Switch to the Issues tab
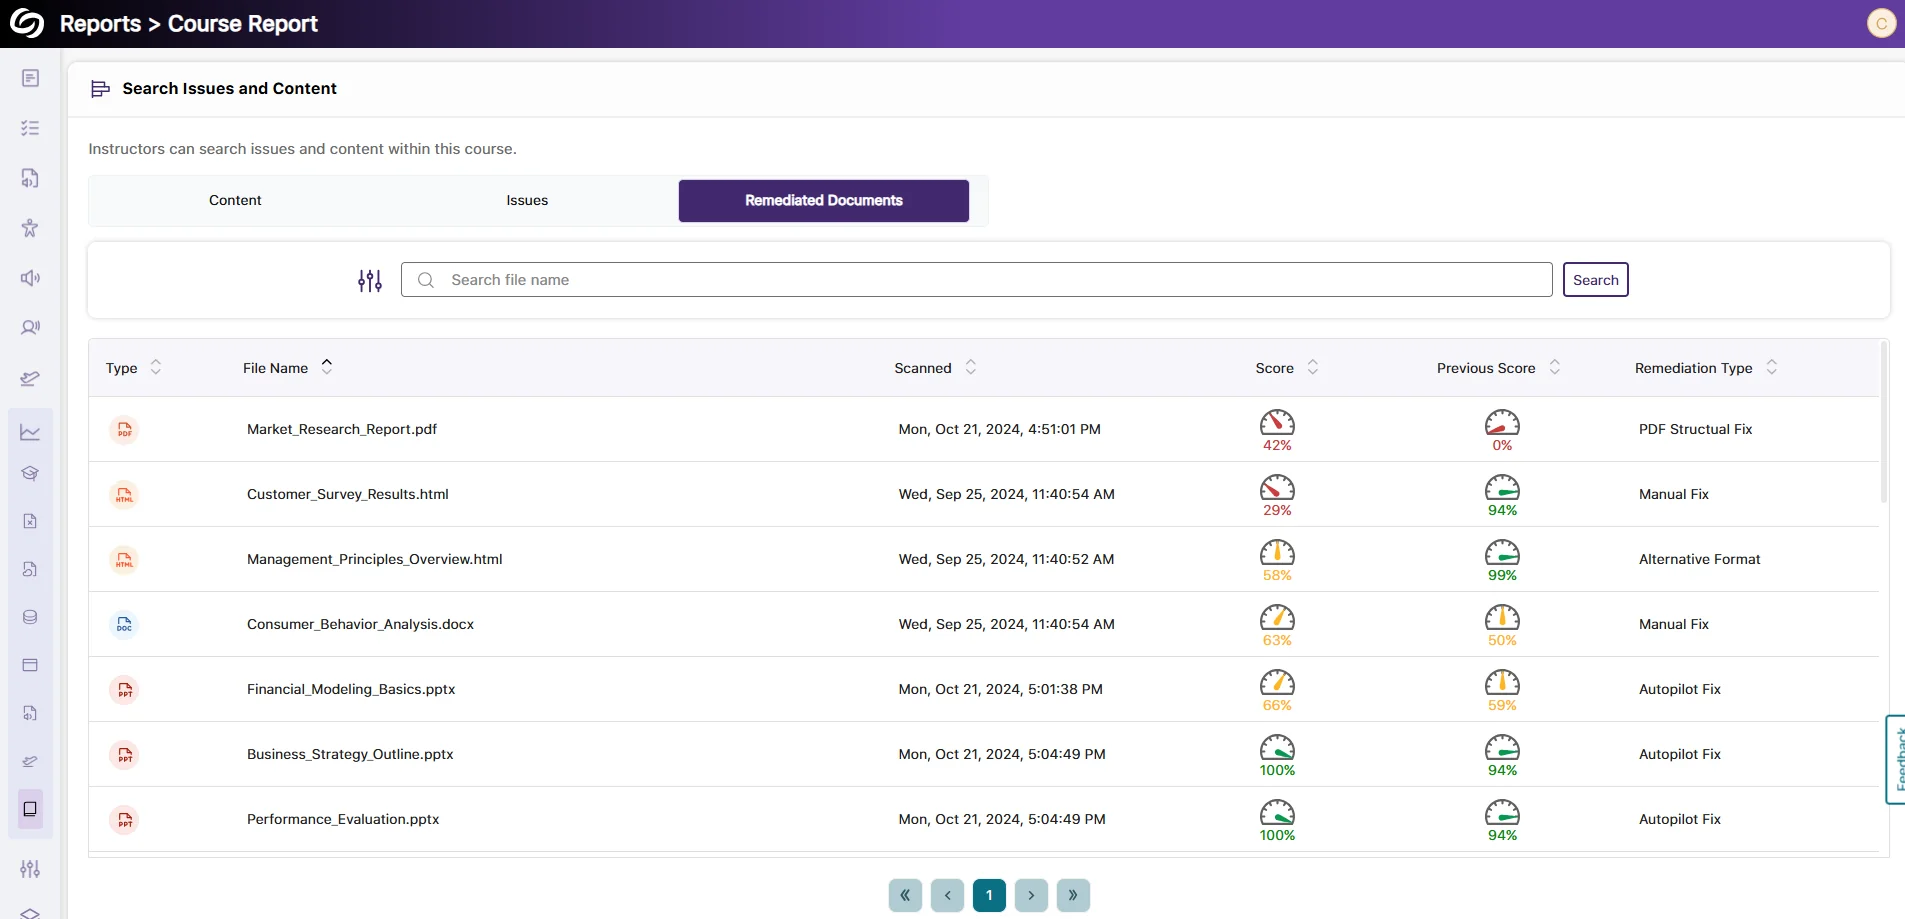 click(x=527, y=201)
